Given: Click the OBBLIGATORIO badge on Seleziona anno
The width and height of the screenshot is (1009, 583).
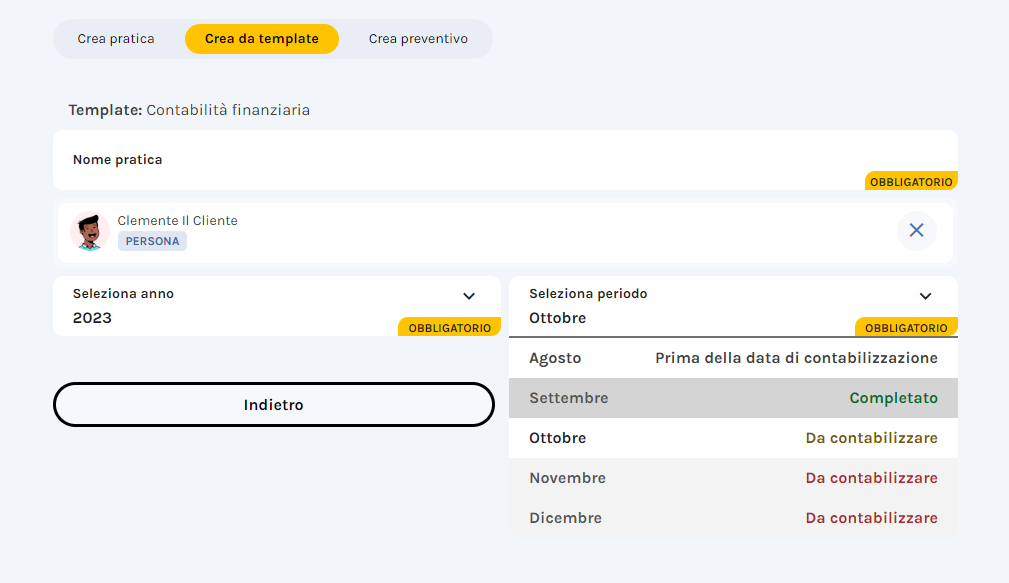Looking at the screenshot, I should (449, 326).
